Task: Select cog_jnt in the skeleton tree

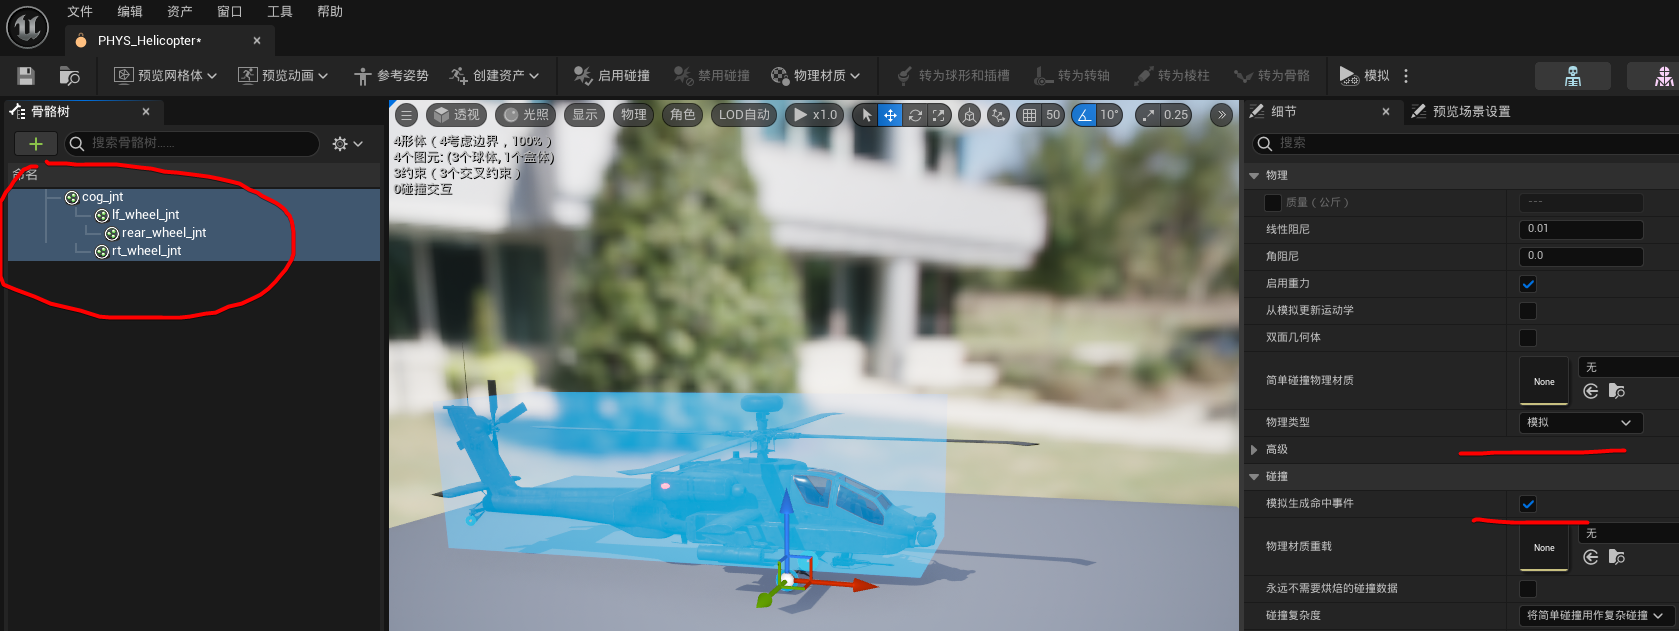Action: tap(102, 197)
